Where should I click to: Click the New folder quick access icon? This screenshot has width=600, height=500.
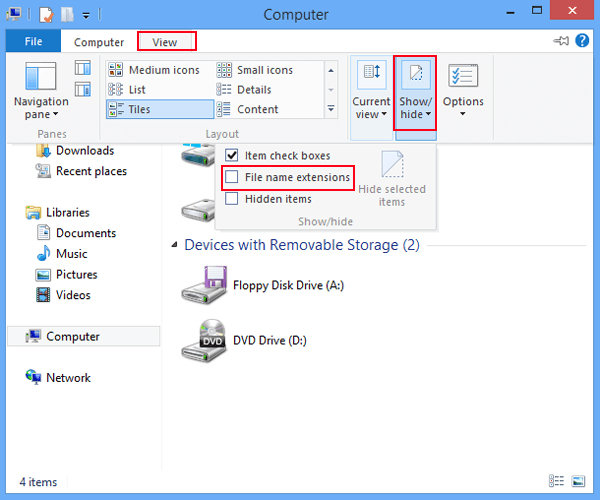coord(67,15)
